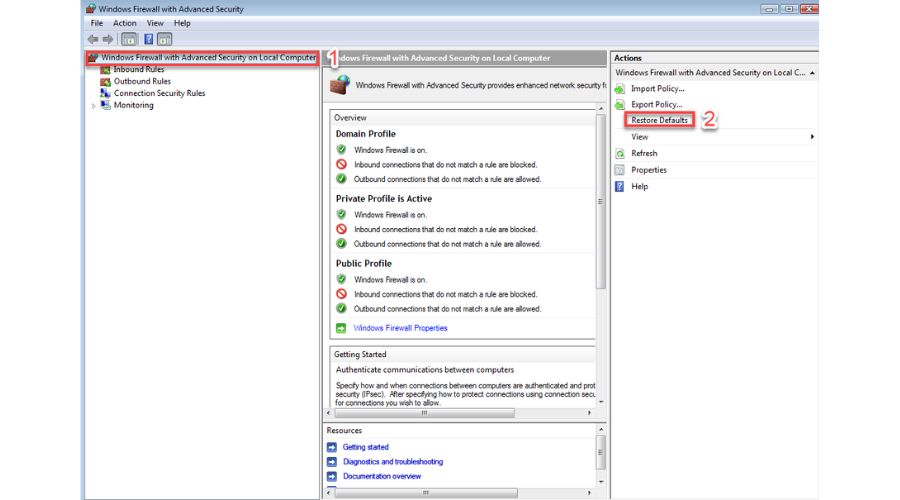Open the View menu in menu bar
The height and width of the screenshot is (500, 900).
155,23
